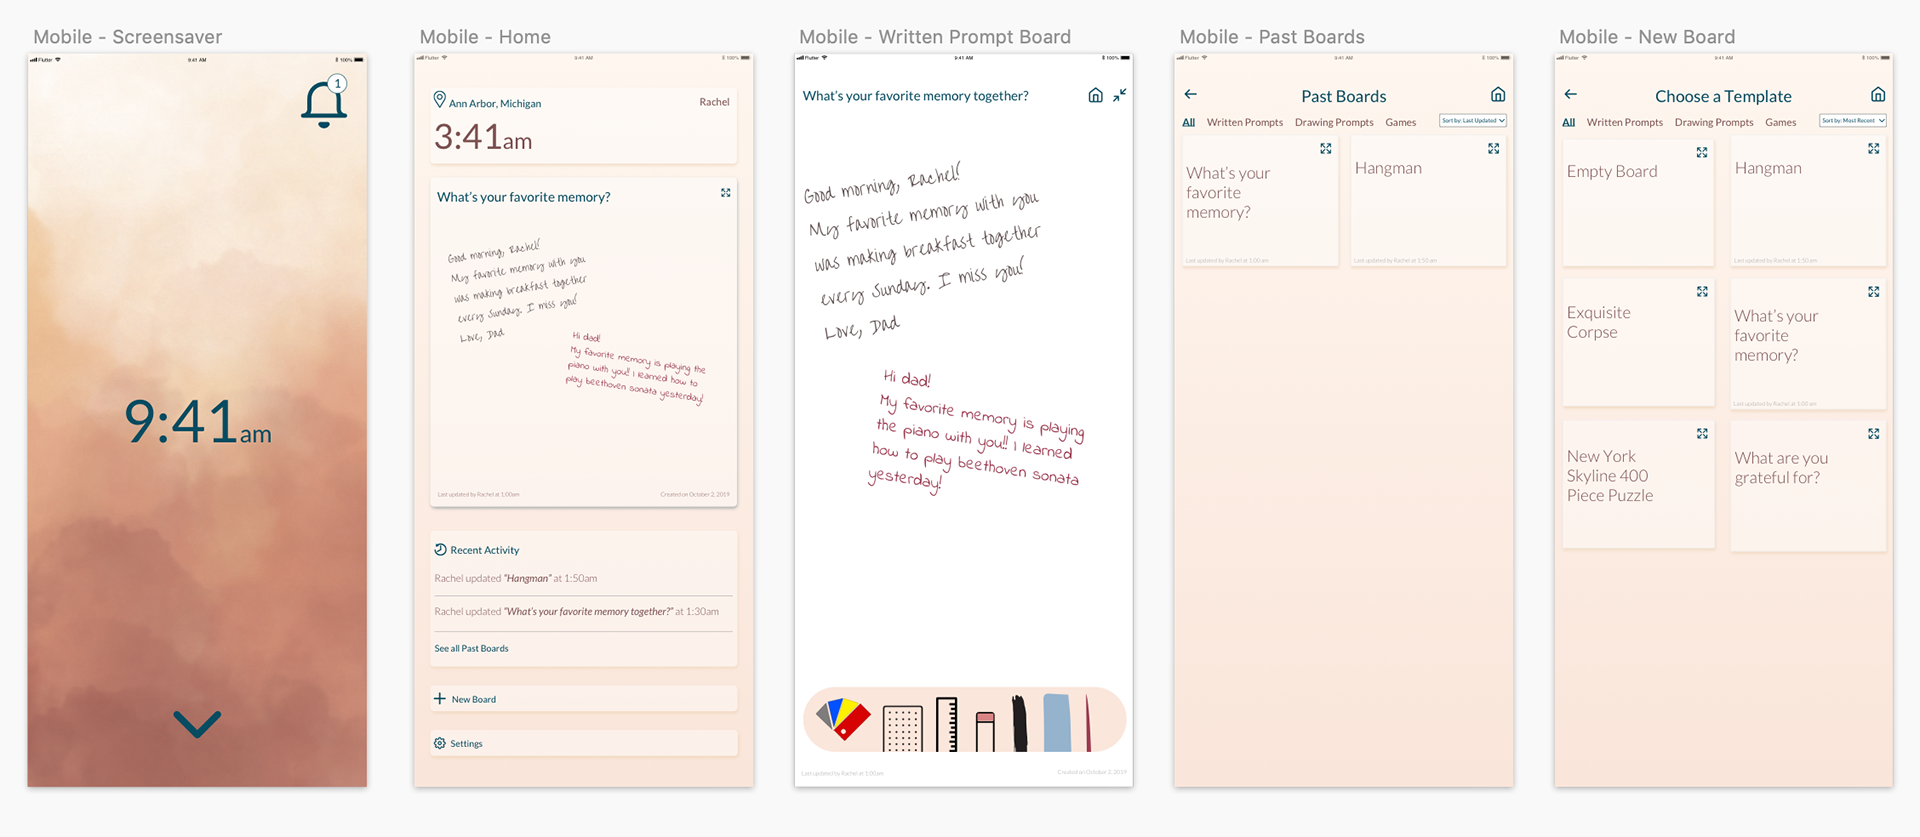Select the dotted grid paper tool

[x=902, y=728]
